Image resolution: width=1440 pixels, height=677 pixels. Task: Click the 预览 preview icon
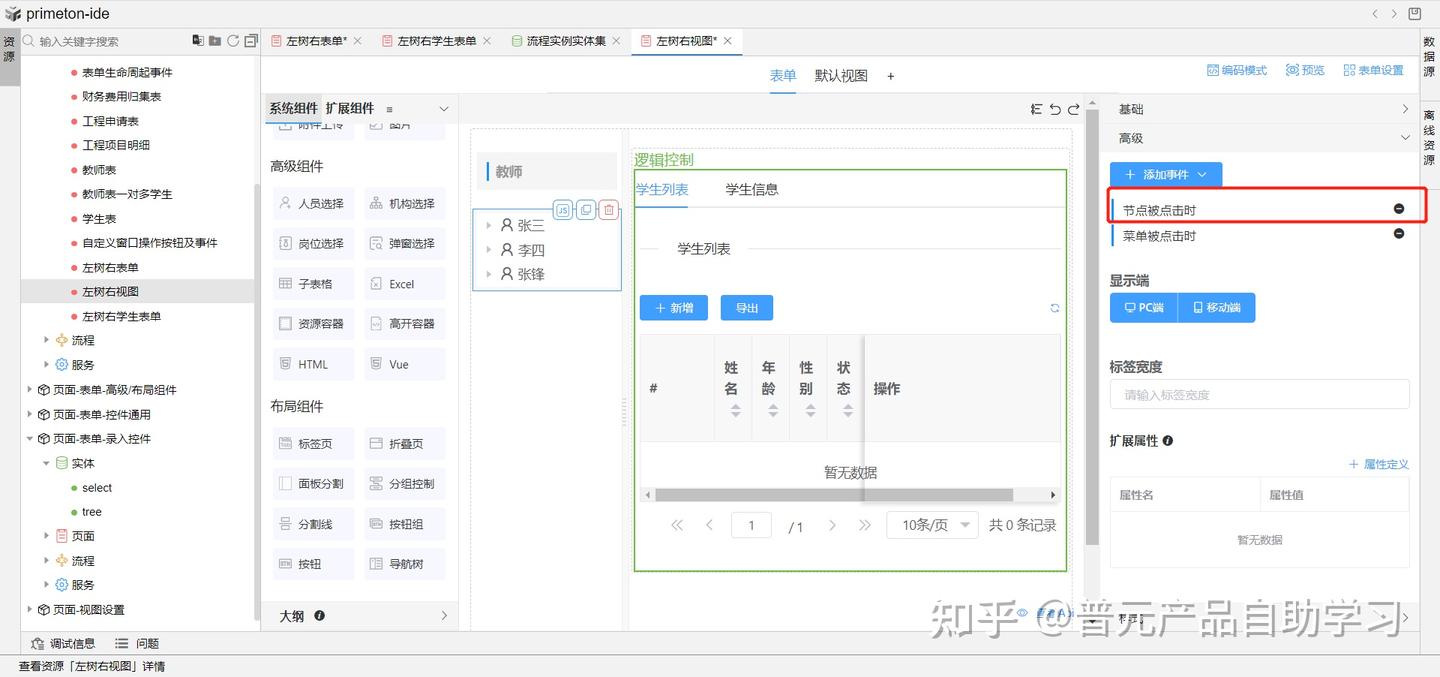point(1303,70)
